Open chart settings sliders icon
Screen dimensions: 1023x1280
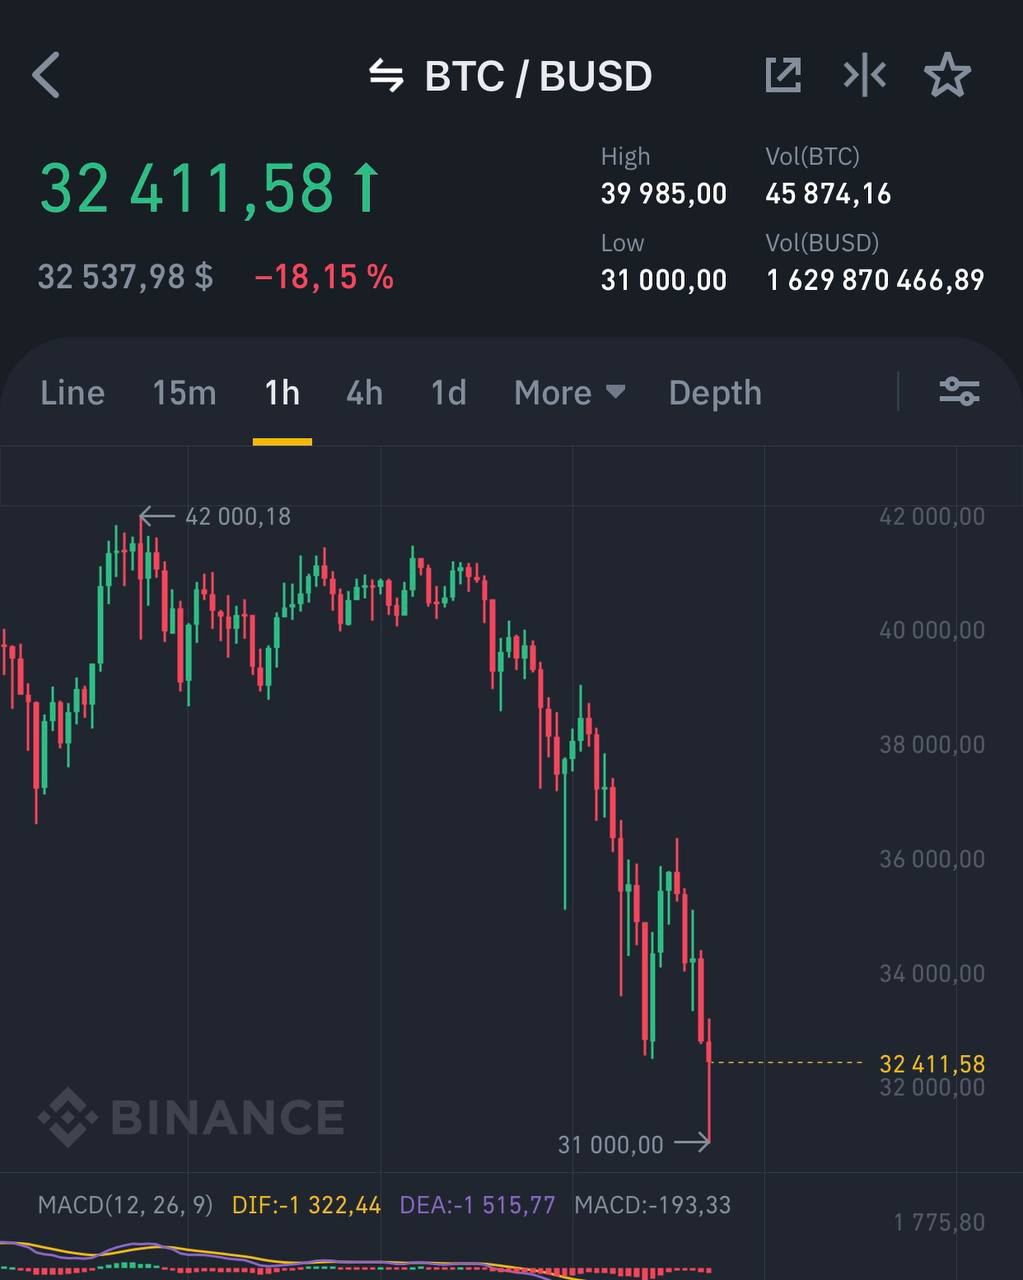[x=959, y=392]
